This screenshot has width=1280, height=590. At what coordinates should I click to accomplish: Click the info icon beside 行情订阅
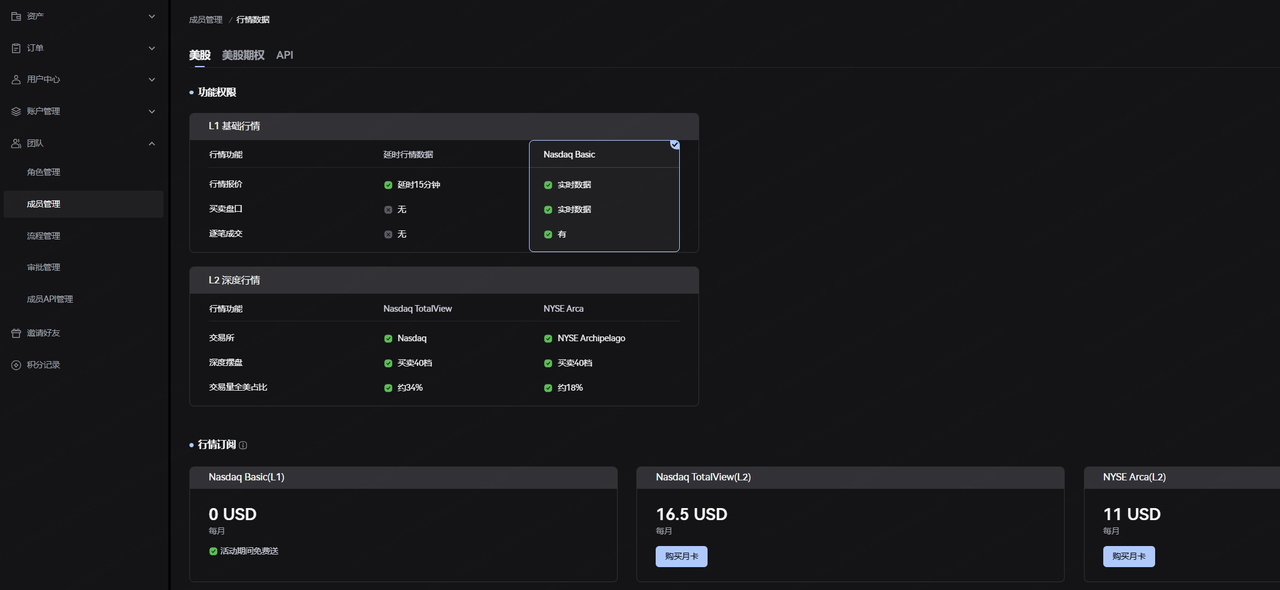pyautogui.click(x=243, y=445)
